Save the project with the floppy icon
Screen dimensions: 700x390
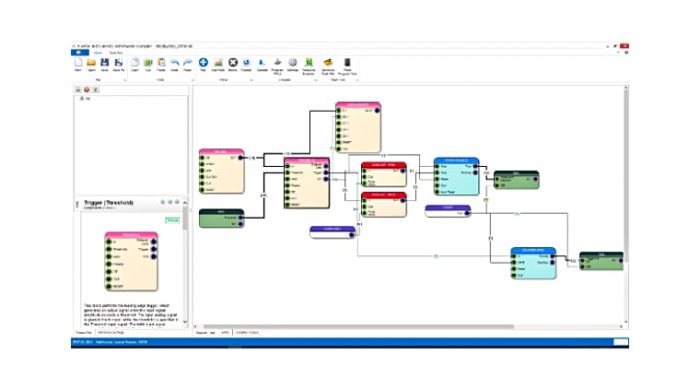pyautogui.click(x=104, y=62)
